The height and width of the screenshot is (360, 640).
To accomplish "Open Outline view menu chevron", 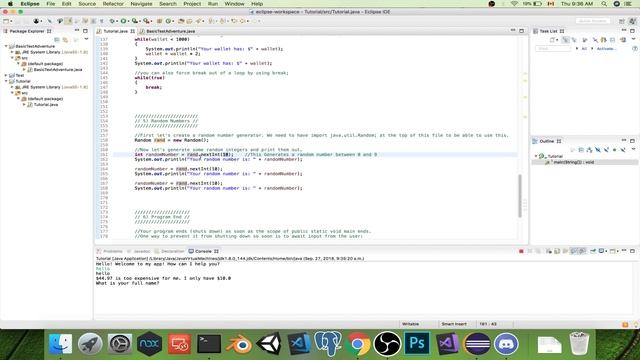I will [x=633, y=149].
